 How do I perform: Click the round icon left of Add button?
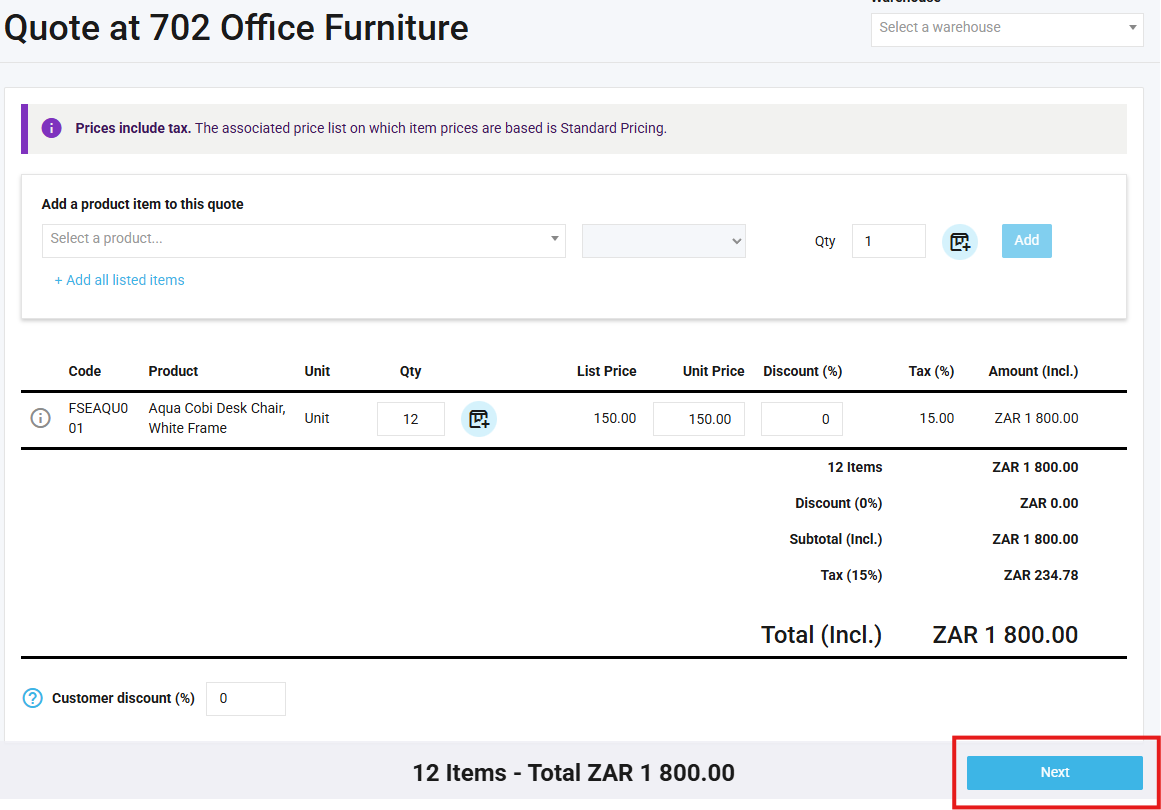click(x=960, y=241)
